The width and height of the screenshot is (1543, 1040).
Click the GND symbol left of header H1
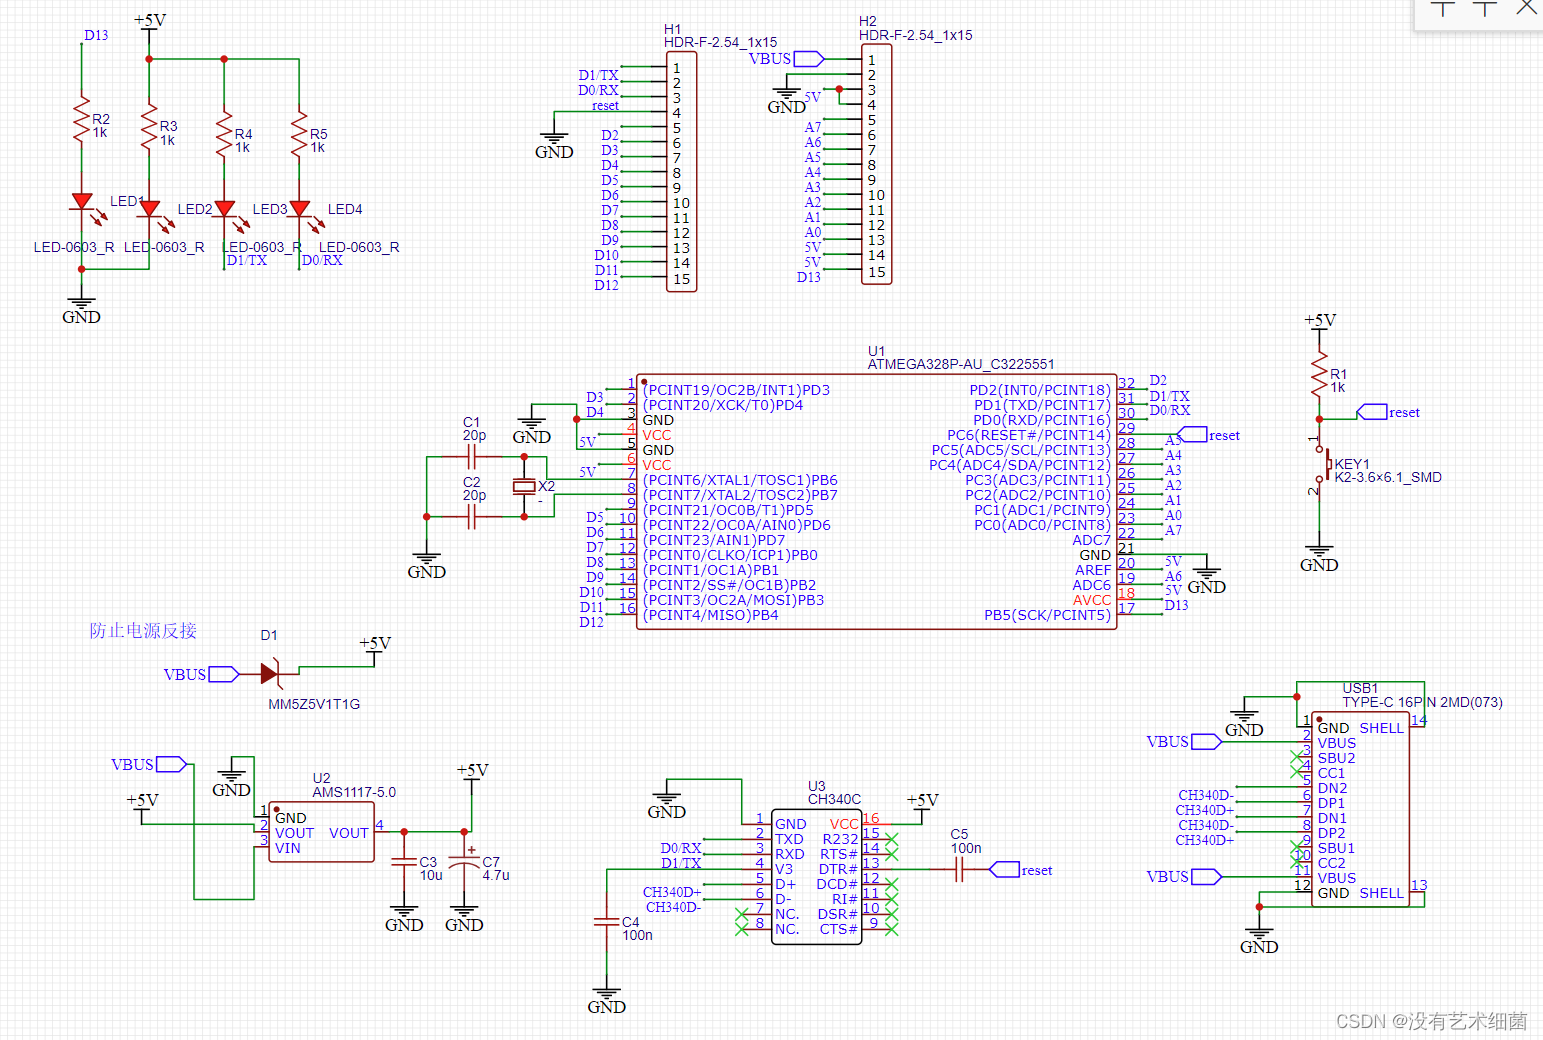[554, 146]
